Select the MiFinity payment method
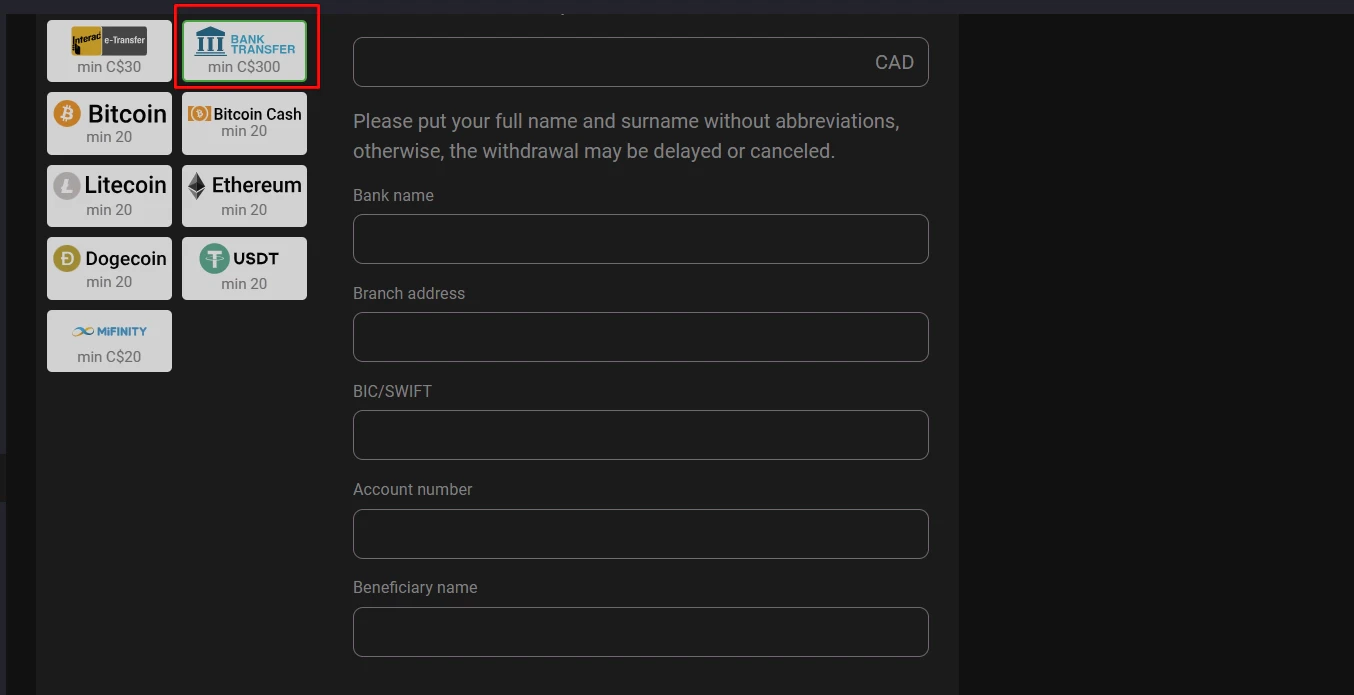1354x695 pixels. click(109, 341)
